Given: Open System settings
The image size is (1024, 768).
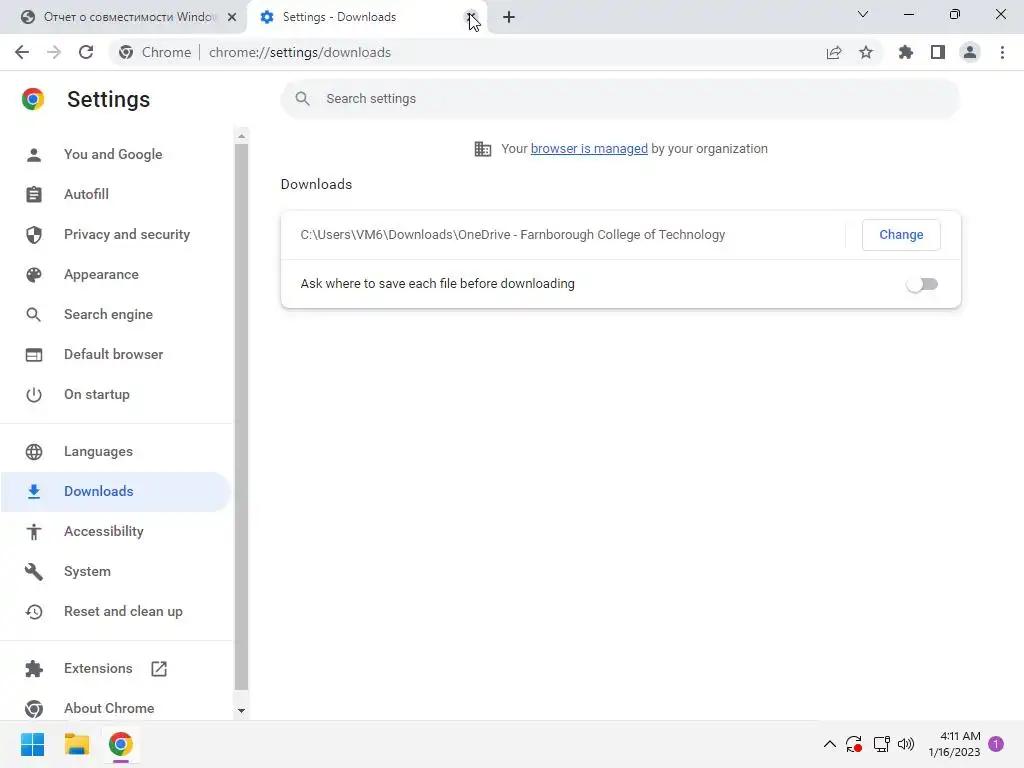Looking at the screenshot, I should (116, 571).
